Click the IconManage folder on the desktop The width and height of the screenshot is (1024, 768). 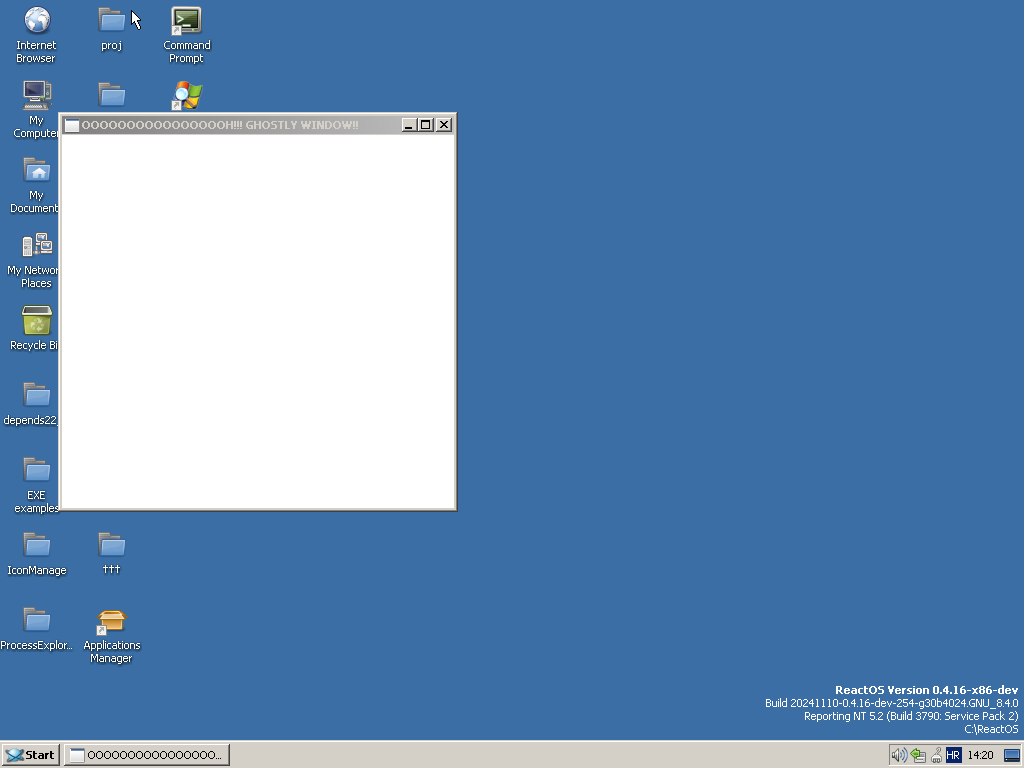[x=37, y=546]
